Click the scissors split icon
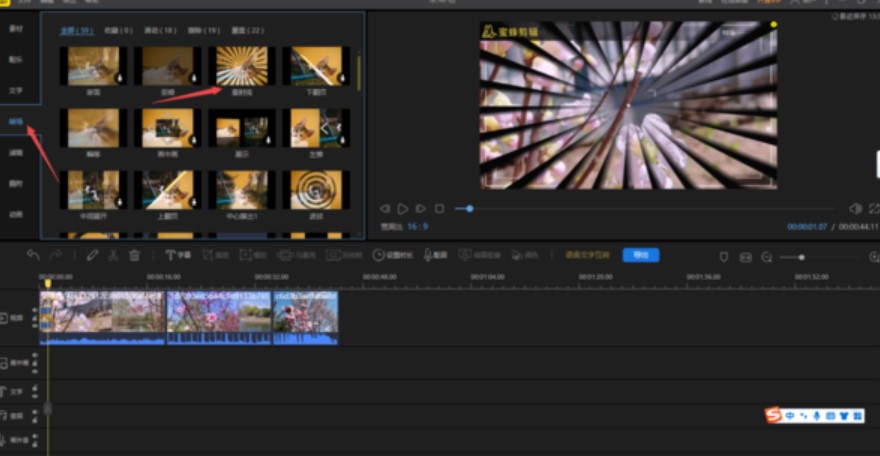This screenshot has height=456, width=880. click(x=113, y=255)
